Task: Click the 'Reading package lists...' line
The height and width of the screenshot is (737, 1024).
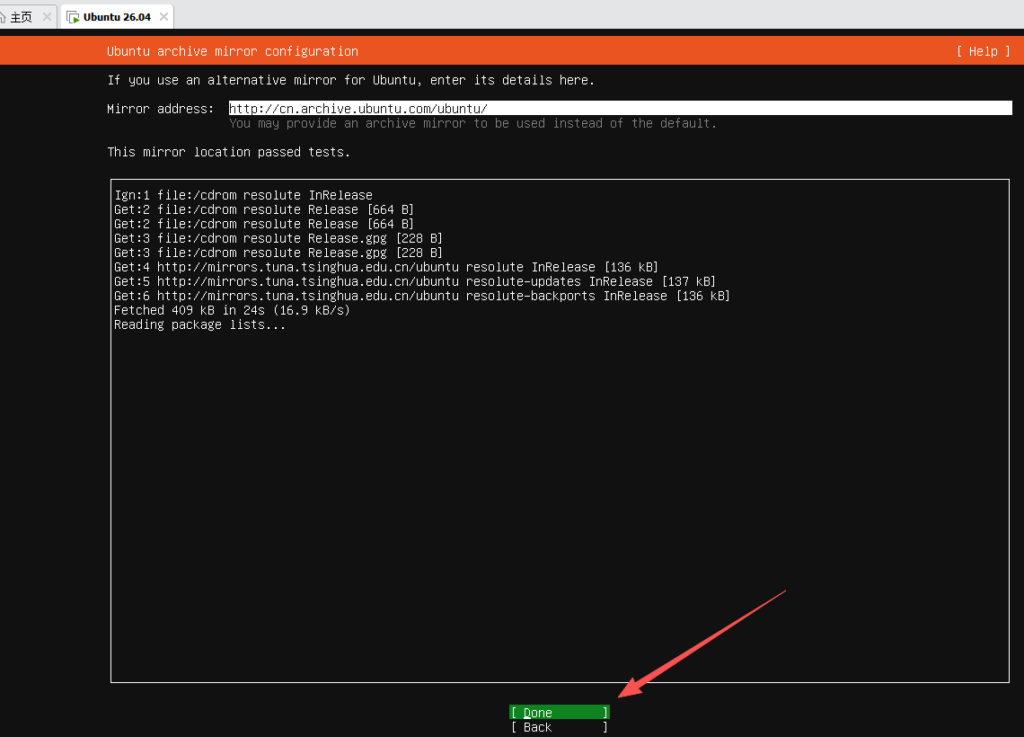Action: [x=200, y=324]
